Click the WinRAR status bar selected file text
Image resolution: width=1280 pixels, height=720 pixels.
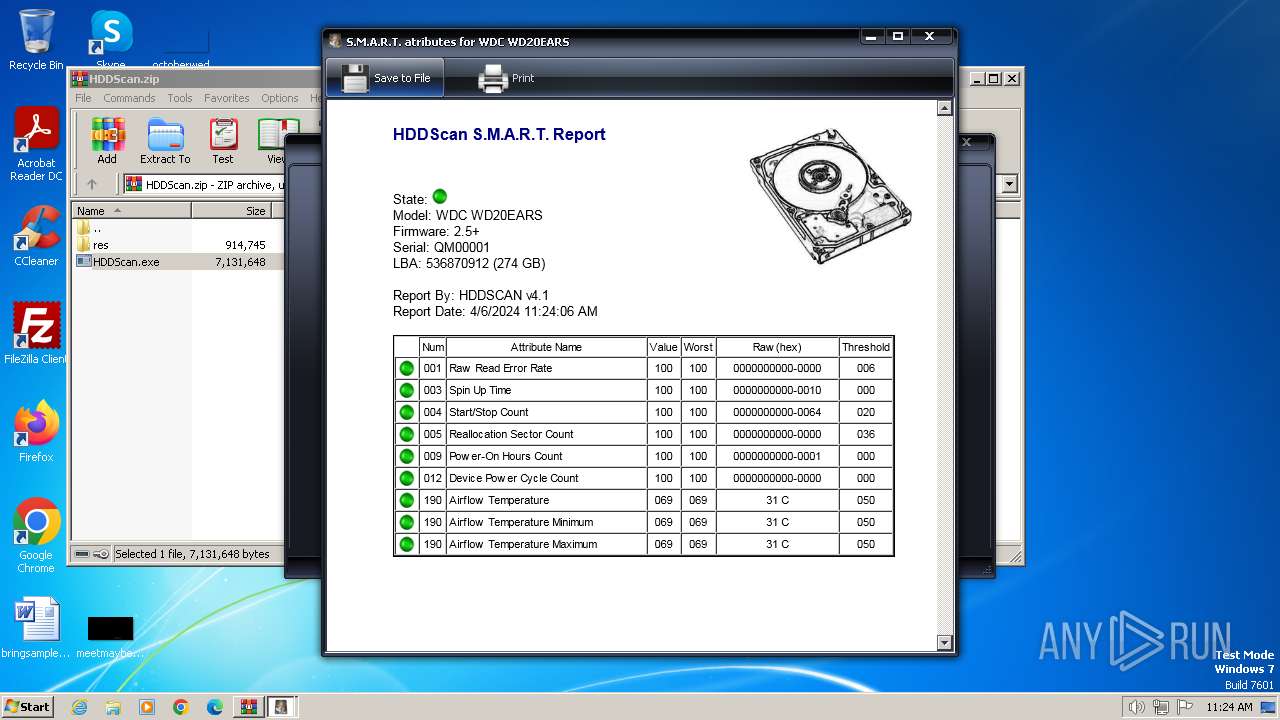coord(192,554)
